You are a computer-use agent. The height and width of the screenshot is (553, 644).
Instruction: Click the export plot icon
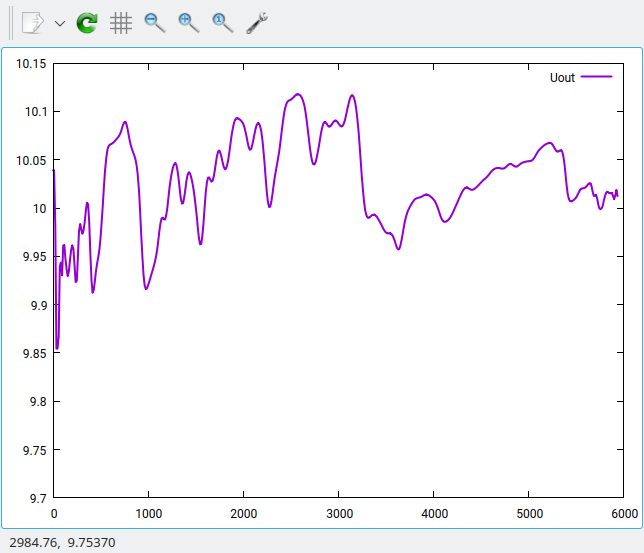coord(33,23)
